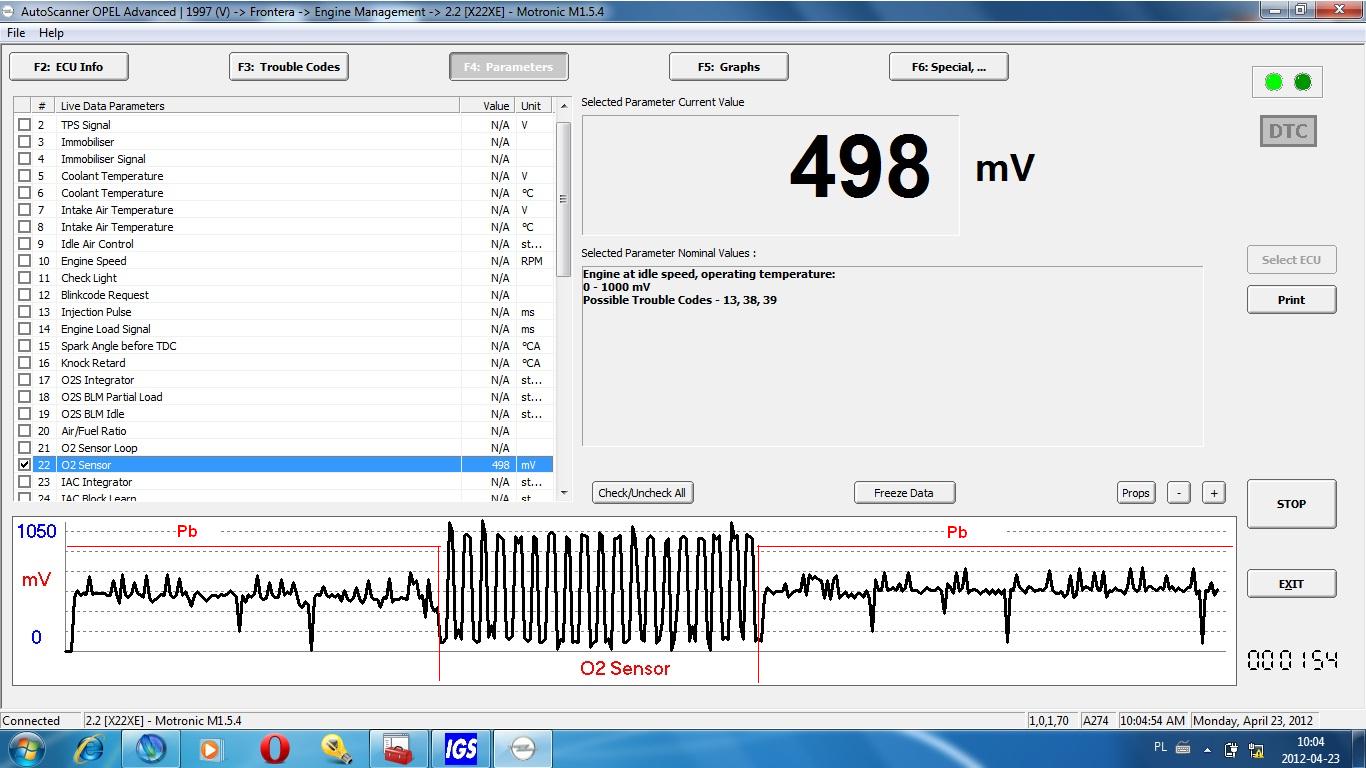Viewport: 1366px width, 768px height.
Task: Switch to the F5: Graphs tab
Action: [x=728, y=67]
